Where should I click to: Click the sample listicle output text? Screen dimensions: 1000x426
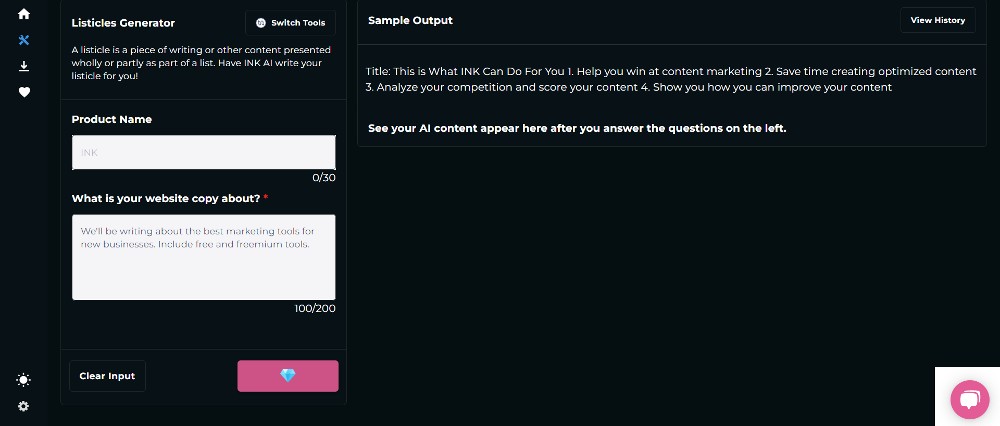click(x=671, y=79)
